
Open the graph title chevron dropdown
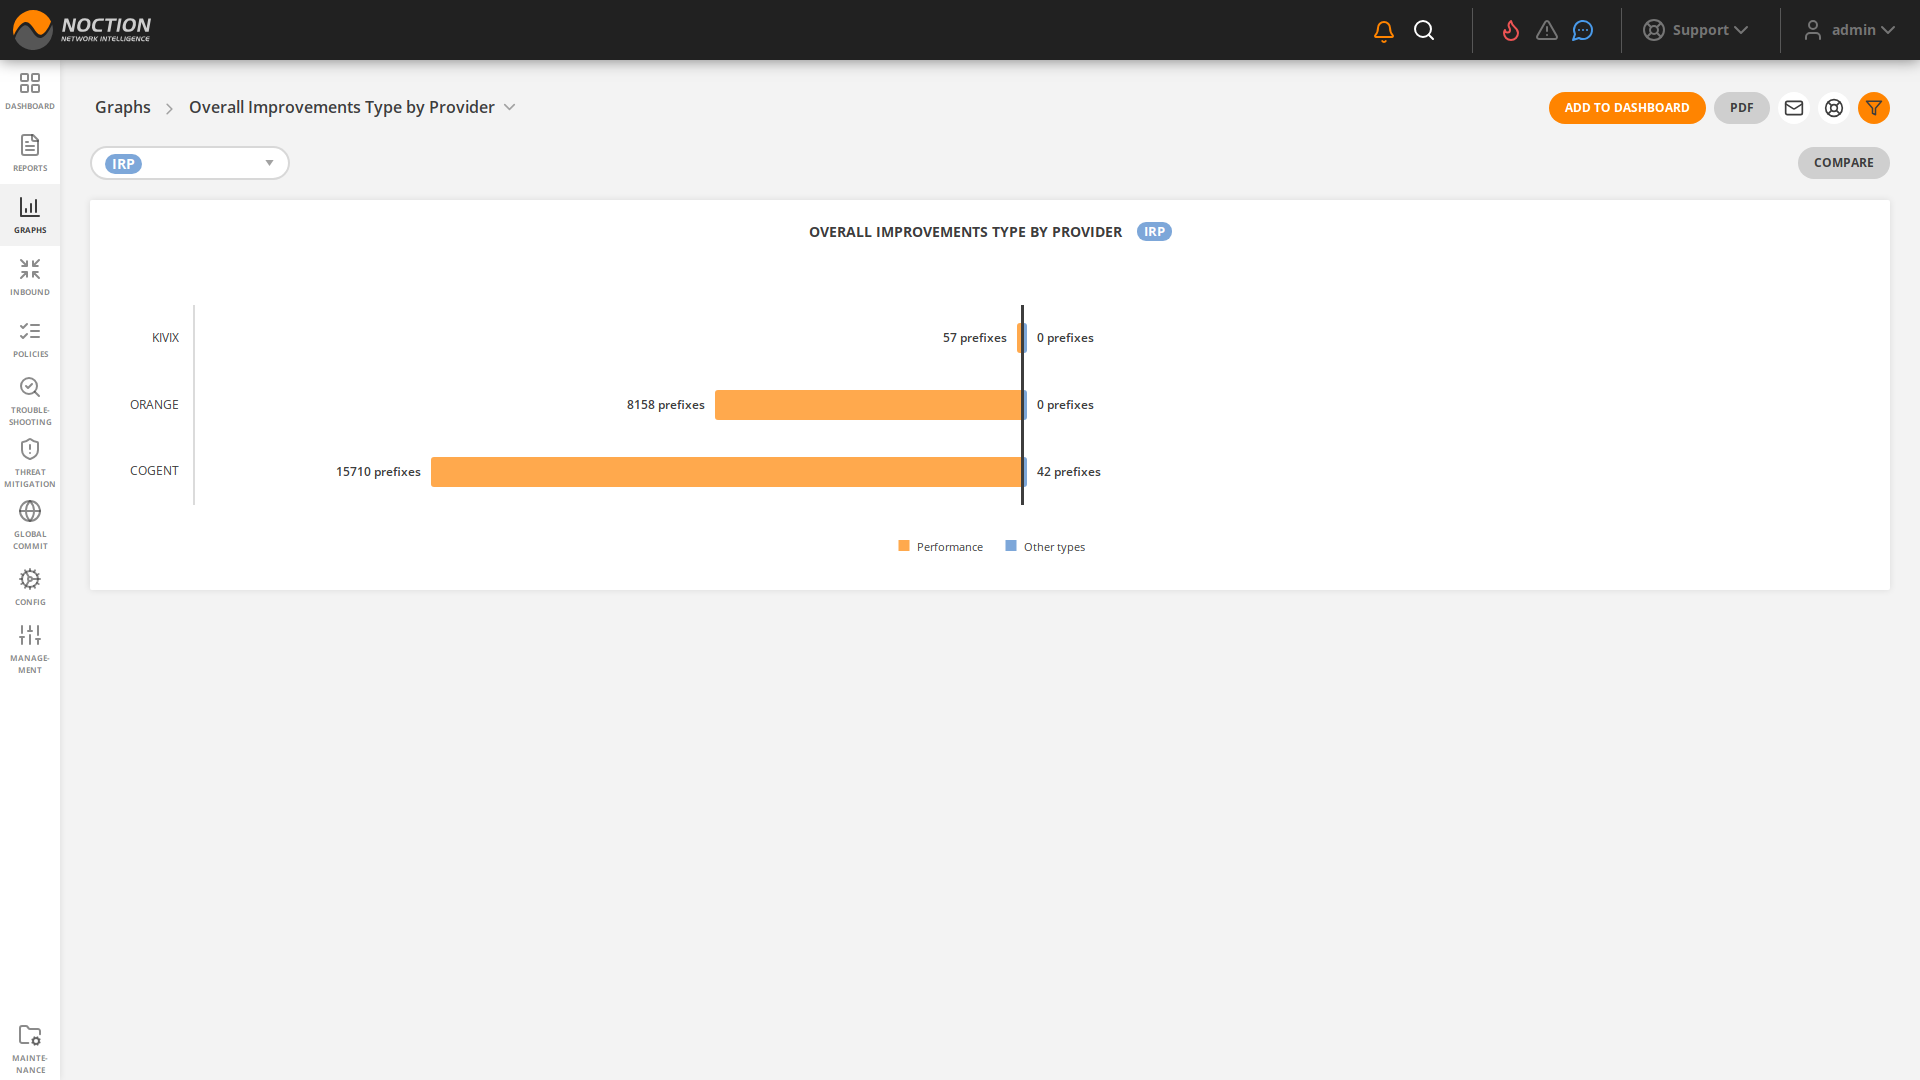point(510,107)
